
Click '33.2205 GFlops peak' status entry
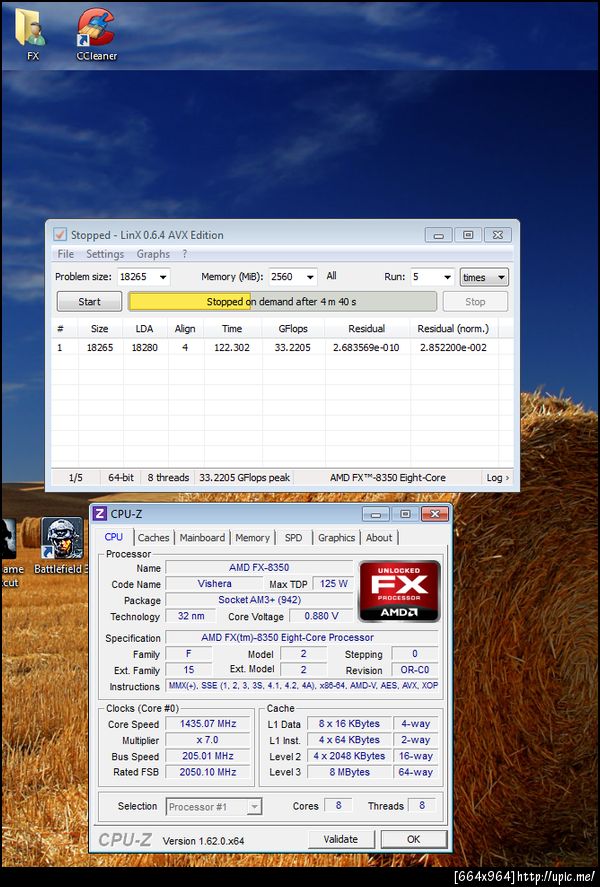pyautogui.click(x=244, y=477)
